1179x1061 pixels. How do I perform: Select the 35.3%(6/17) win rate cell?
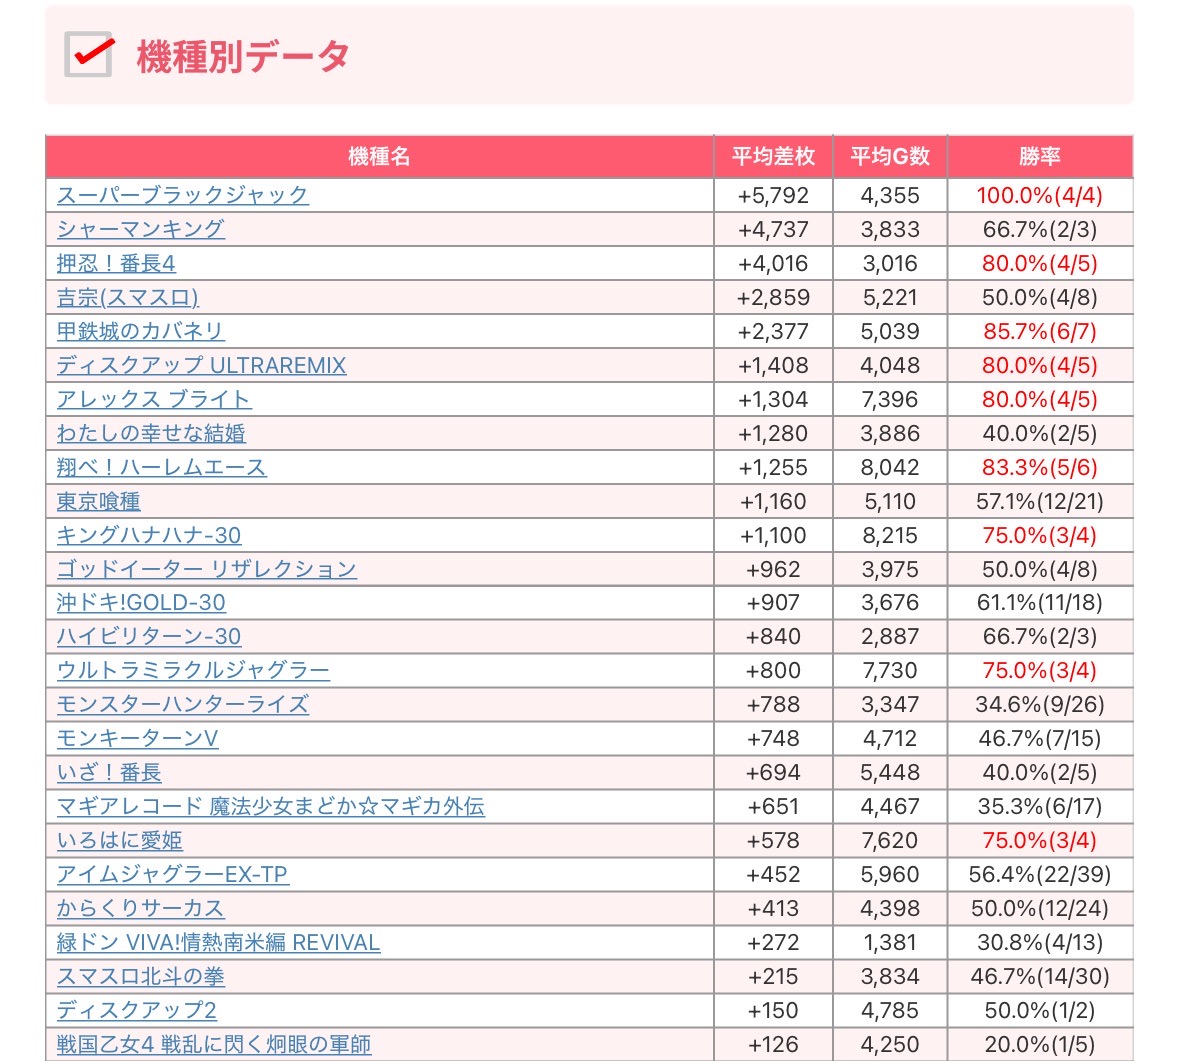[1040, 806]
